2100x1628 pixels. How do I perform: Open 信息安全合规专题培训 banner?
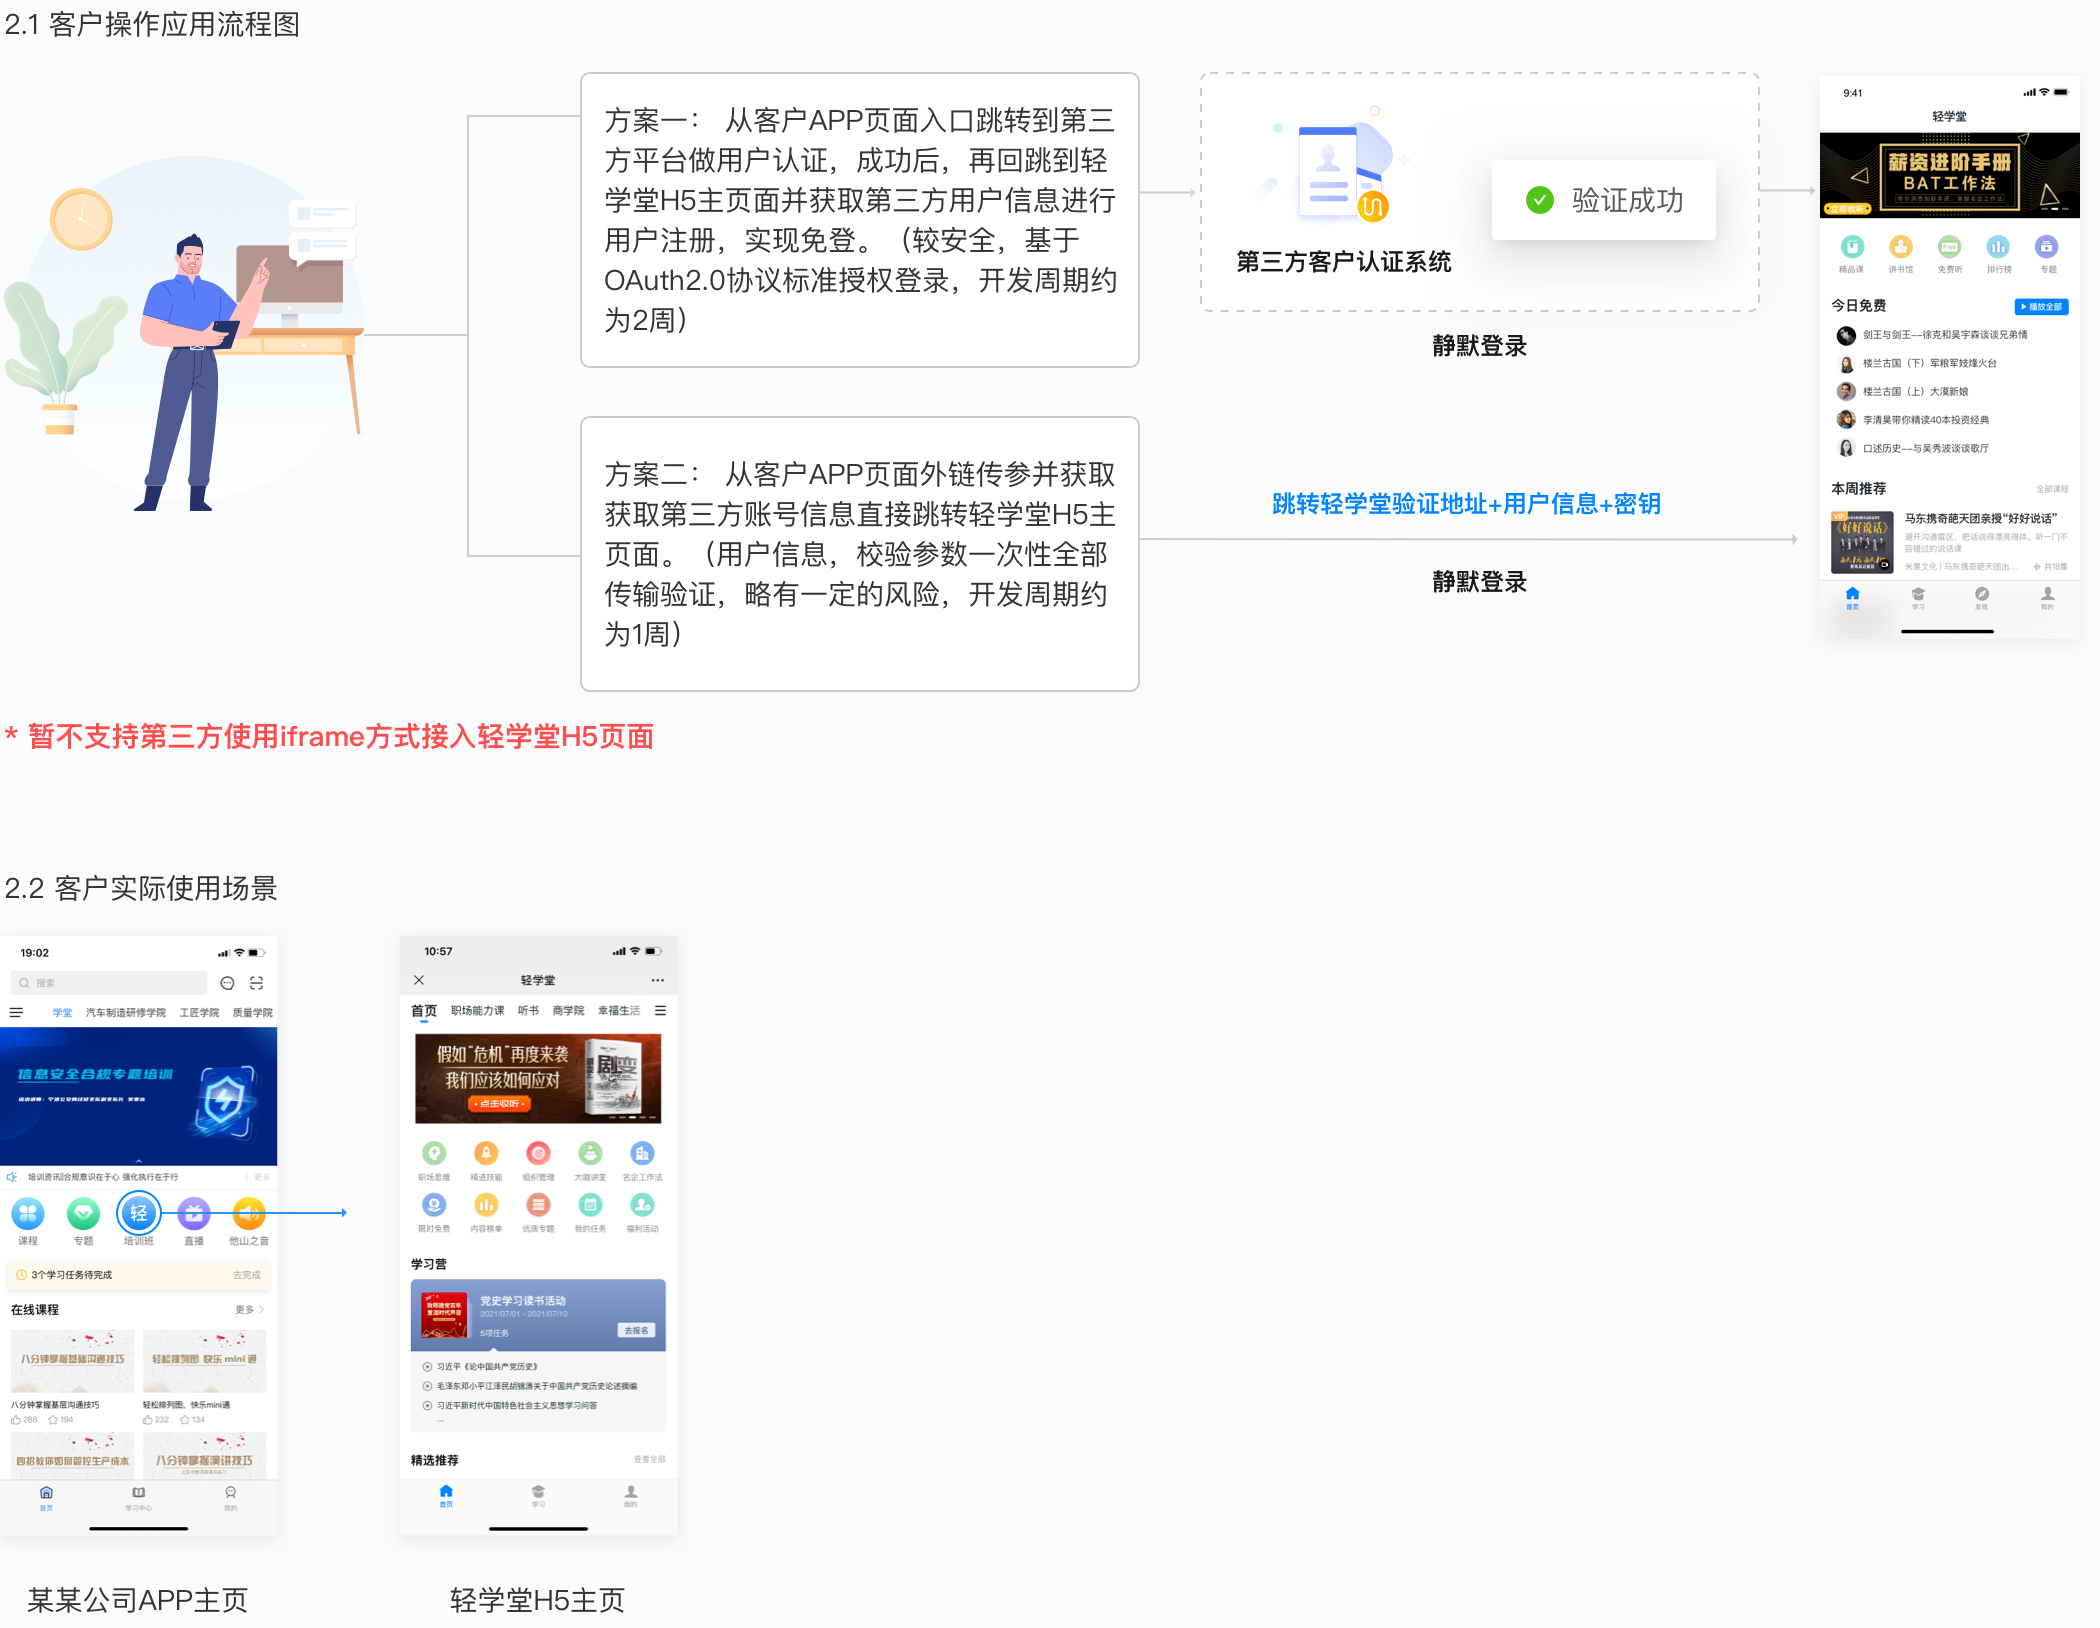click(x=138, y=1096)
